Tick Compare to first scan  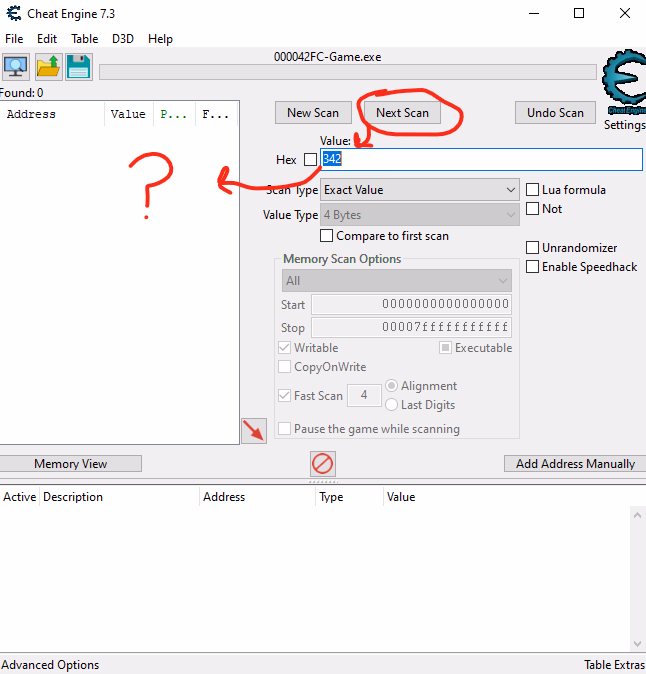click(326, 236)
